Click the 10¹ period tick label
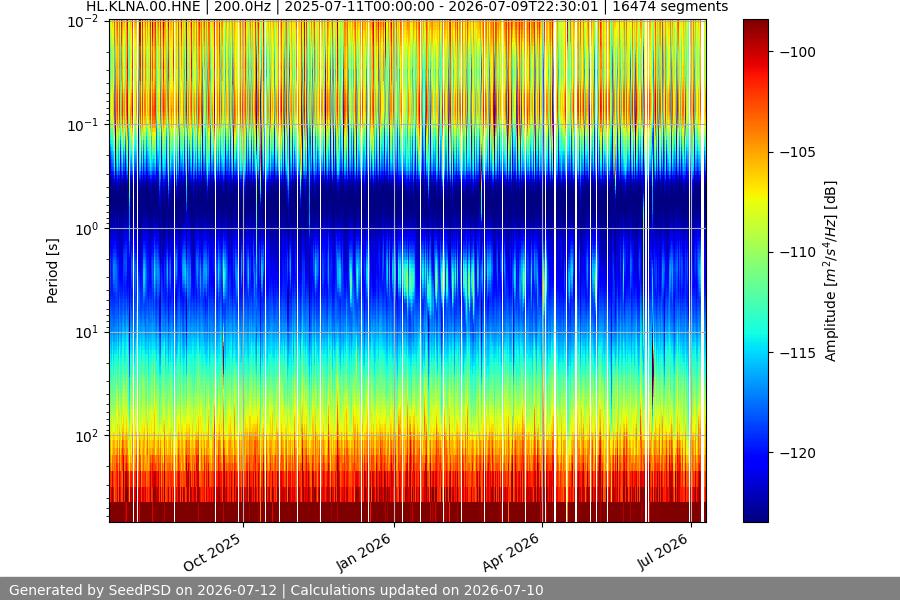 87,333
